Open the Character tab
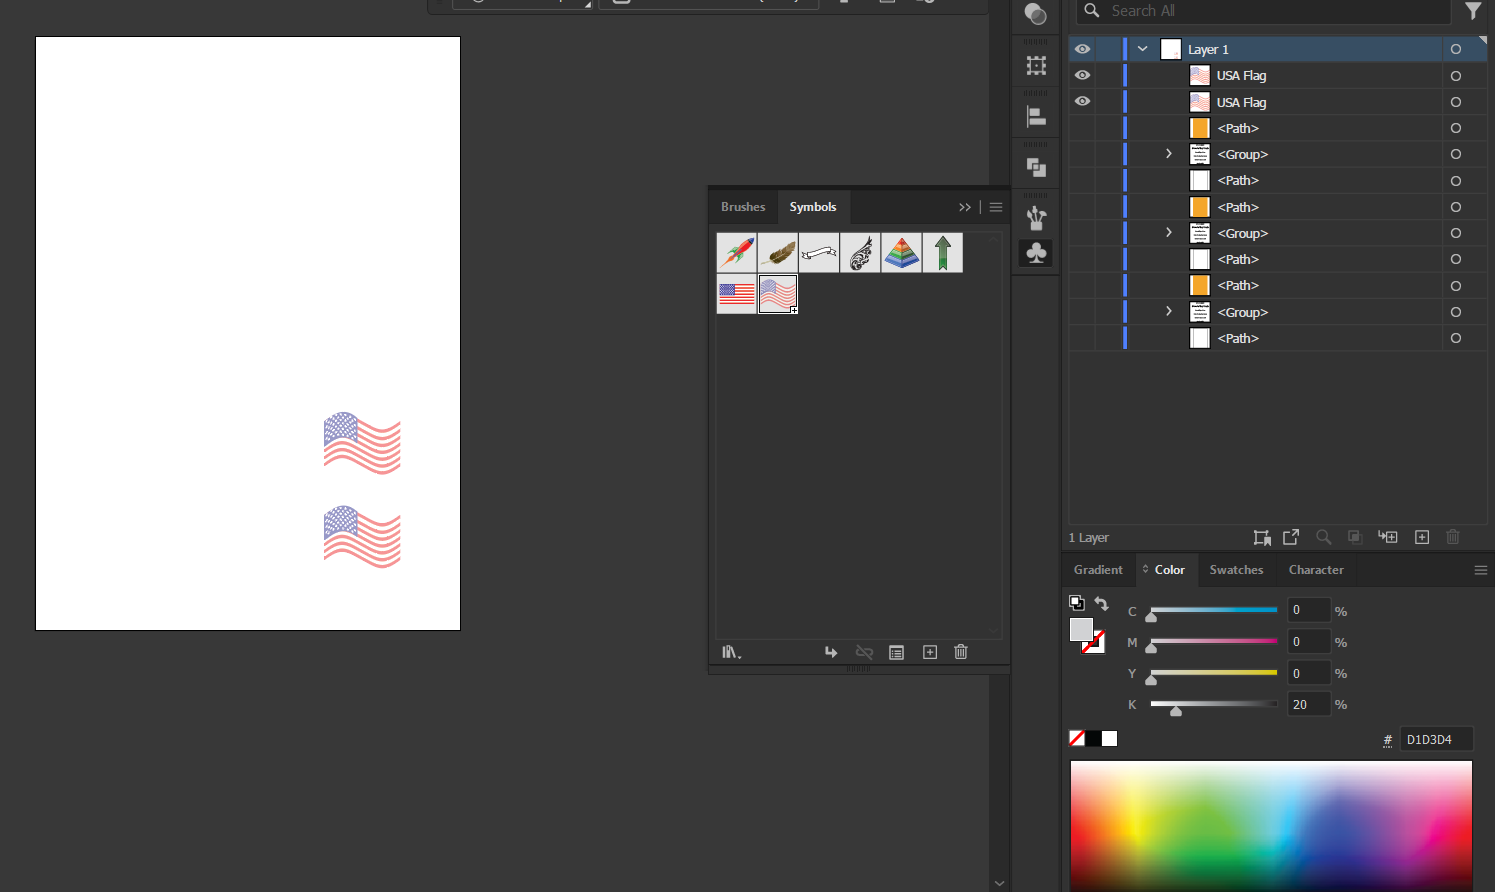 [x=1316, y=570]
